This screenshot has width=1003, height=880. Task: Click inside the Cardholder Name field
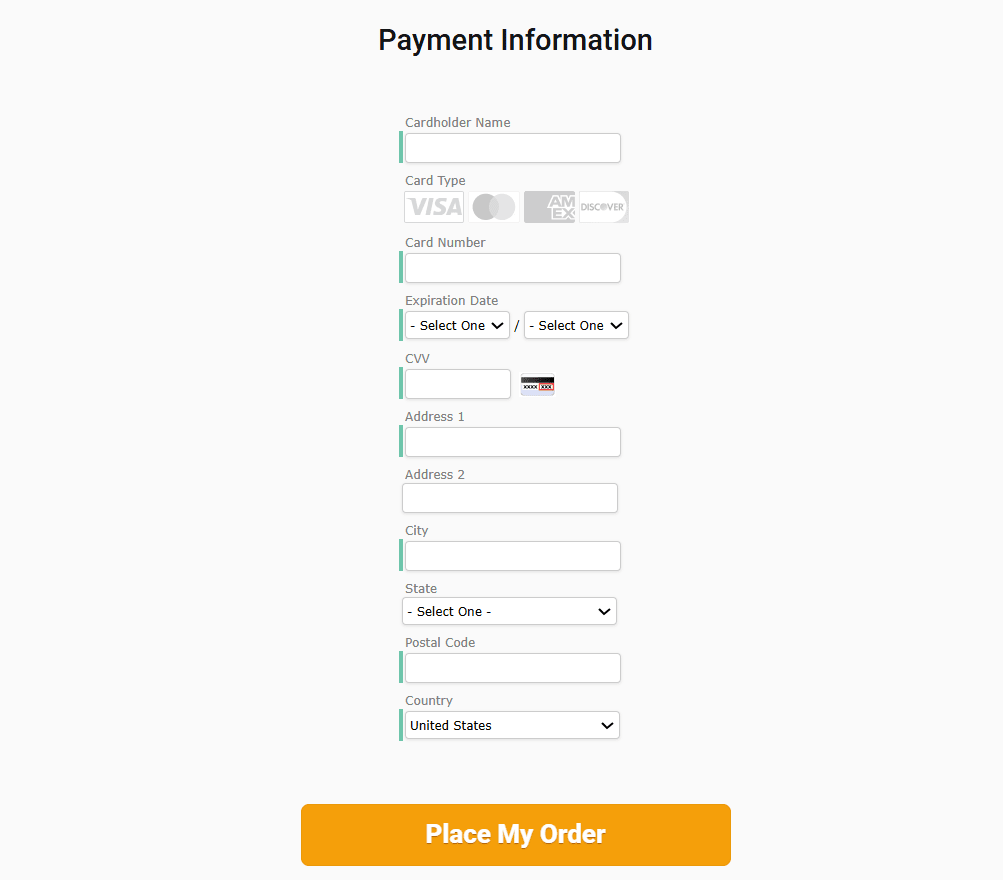[x=512, y=147]
